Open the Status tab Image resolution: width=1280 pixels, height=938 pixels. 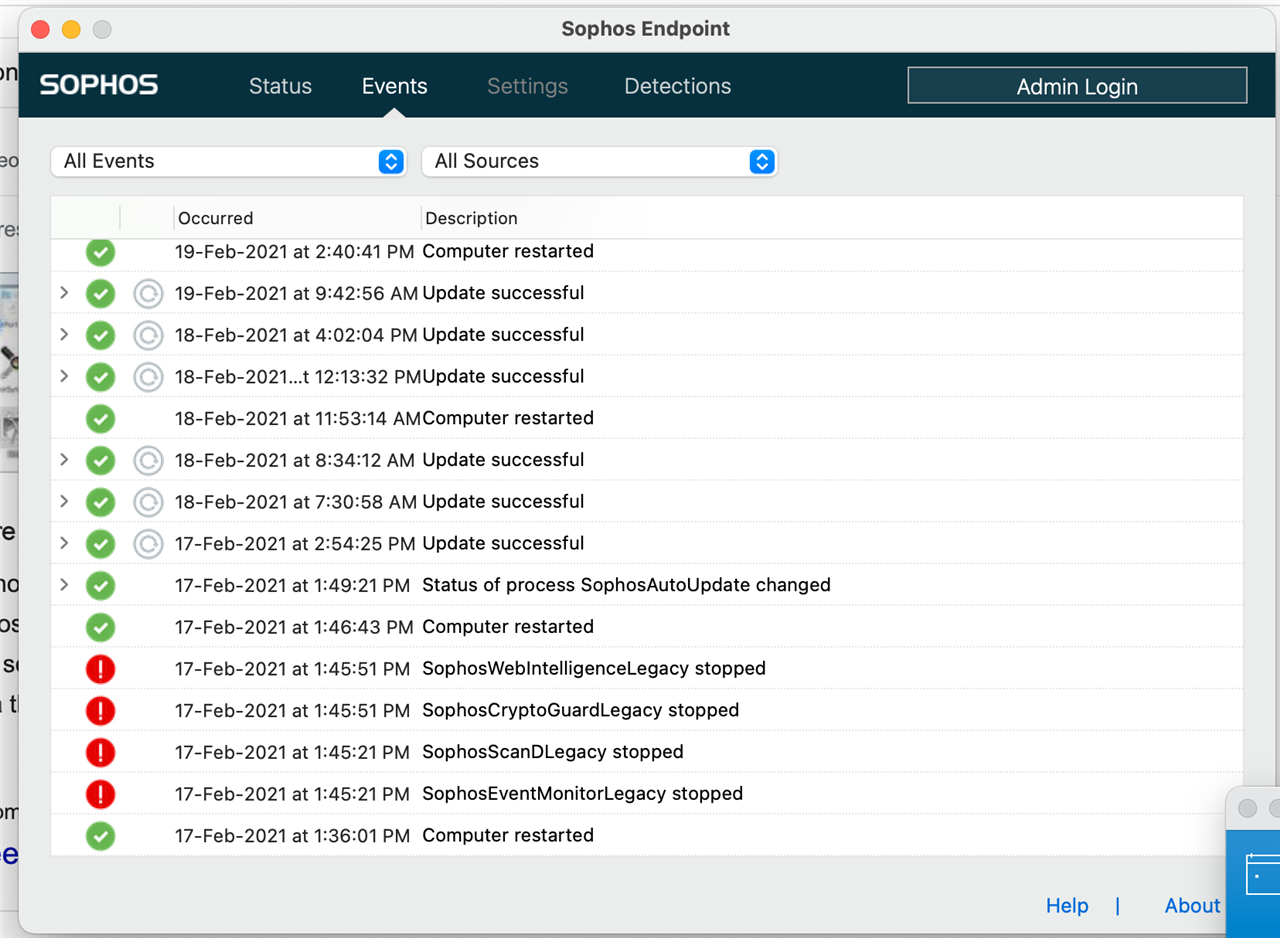(280, 86)
